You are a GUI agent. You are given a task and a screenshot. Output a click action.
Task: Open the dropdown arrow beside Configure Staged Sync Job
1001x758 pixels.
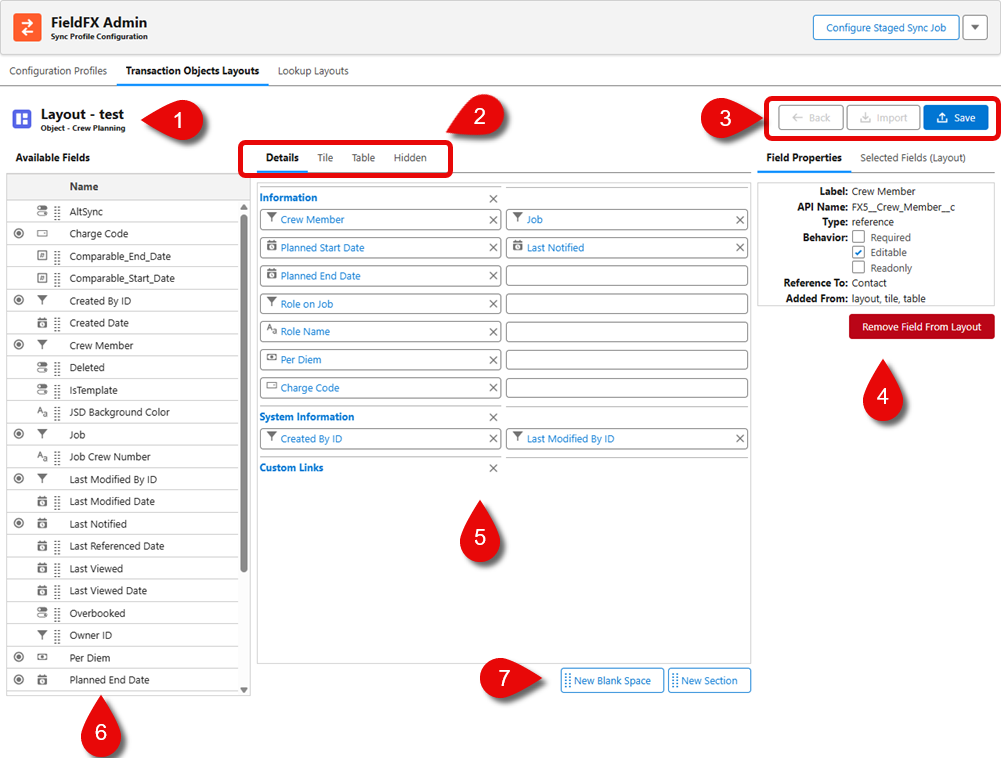click(974, 27)
